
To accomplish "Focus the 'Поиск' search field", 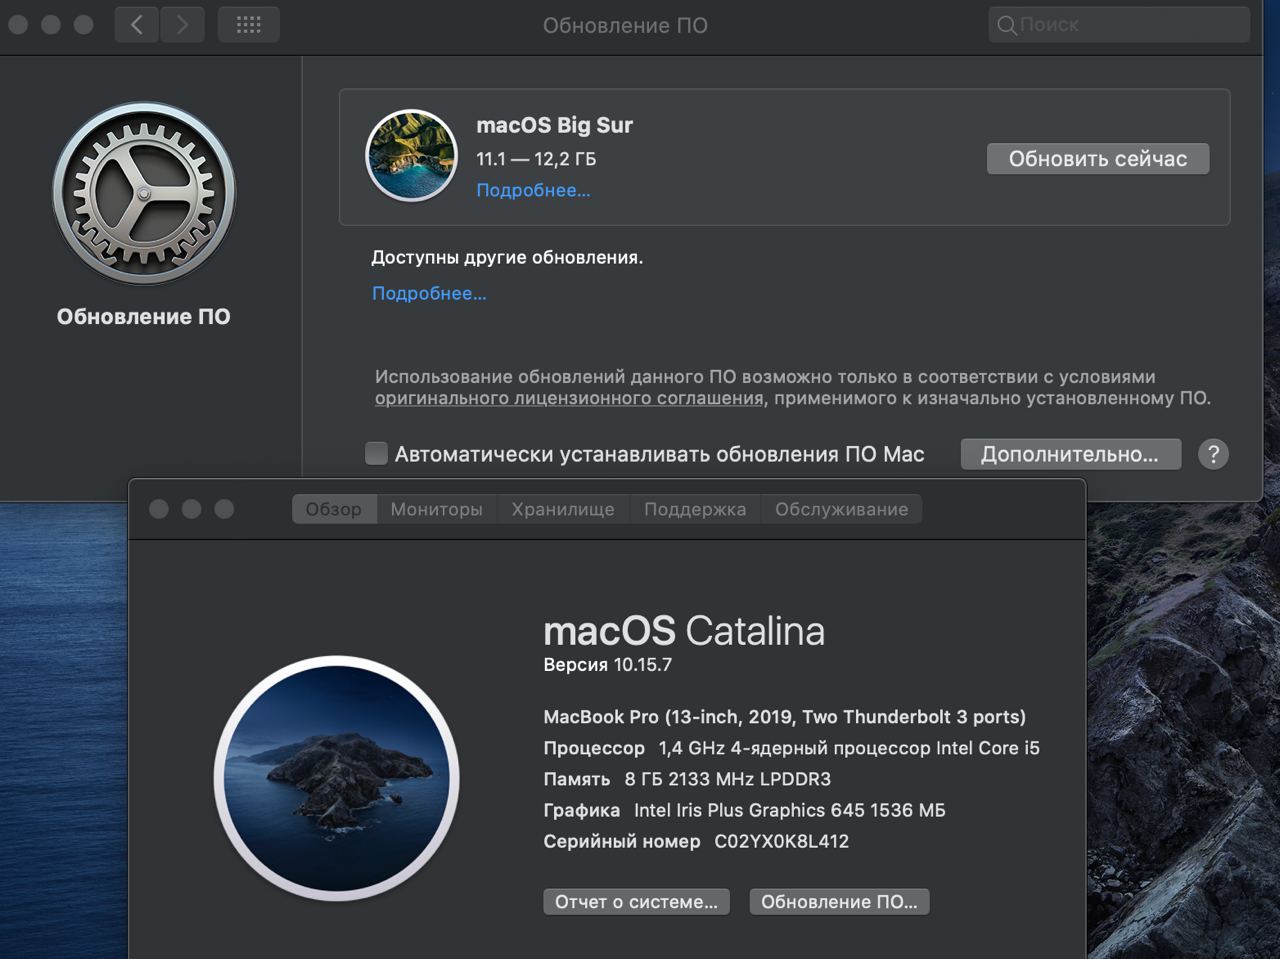I will point(1119,25).
